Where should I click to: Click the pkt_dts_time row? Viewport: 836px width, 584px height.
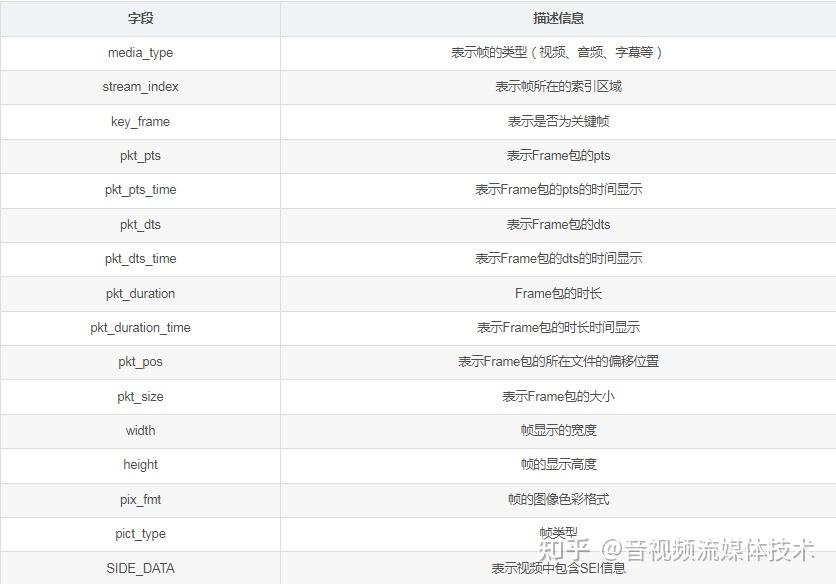click(x=140, y=259)
